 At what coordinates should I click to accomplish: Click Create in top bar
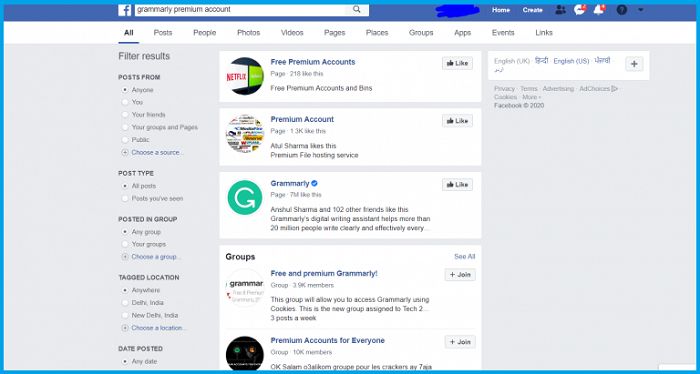(x=533, y=10)
